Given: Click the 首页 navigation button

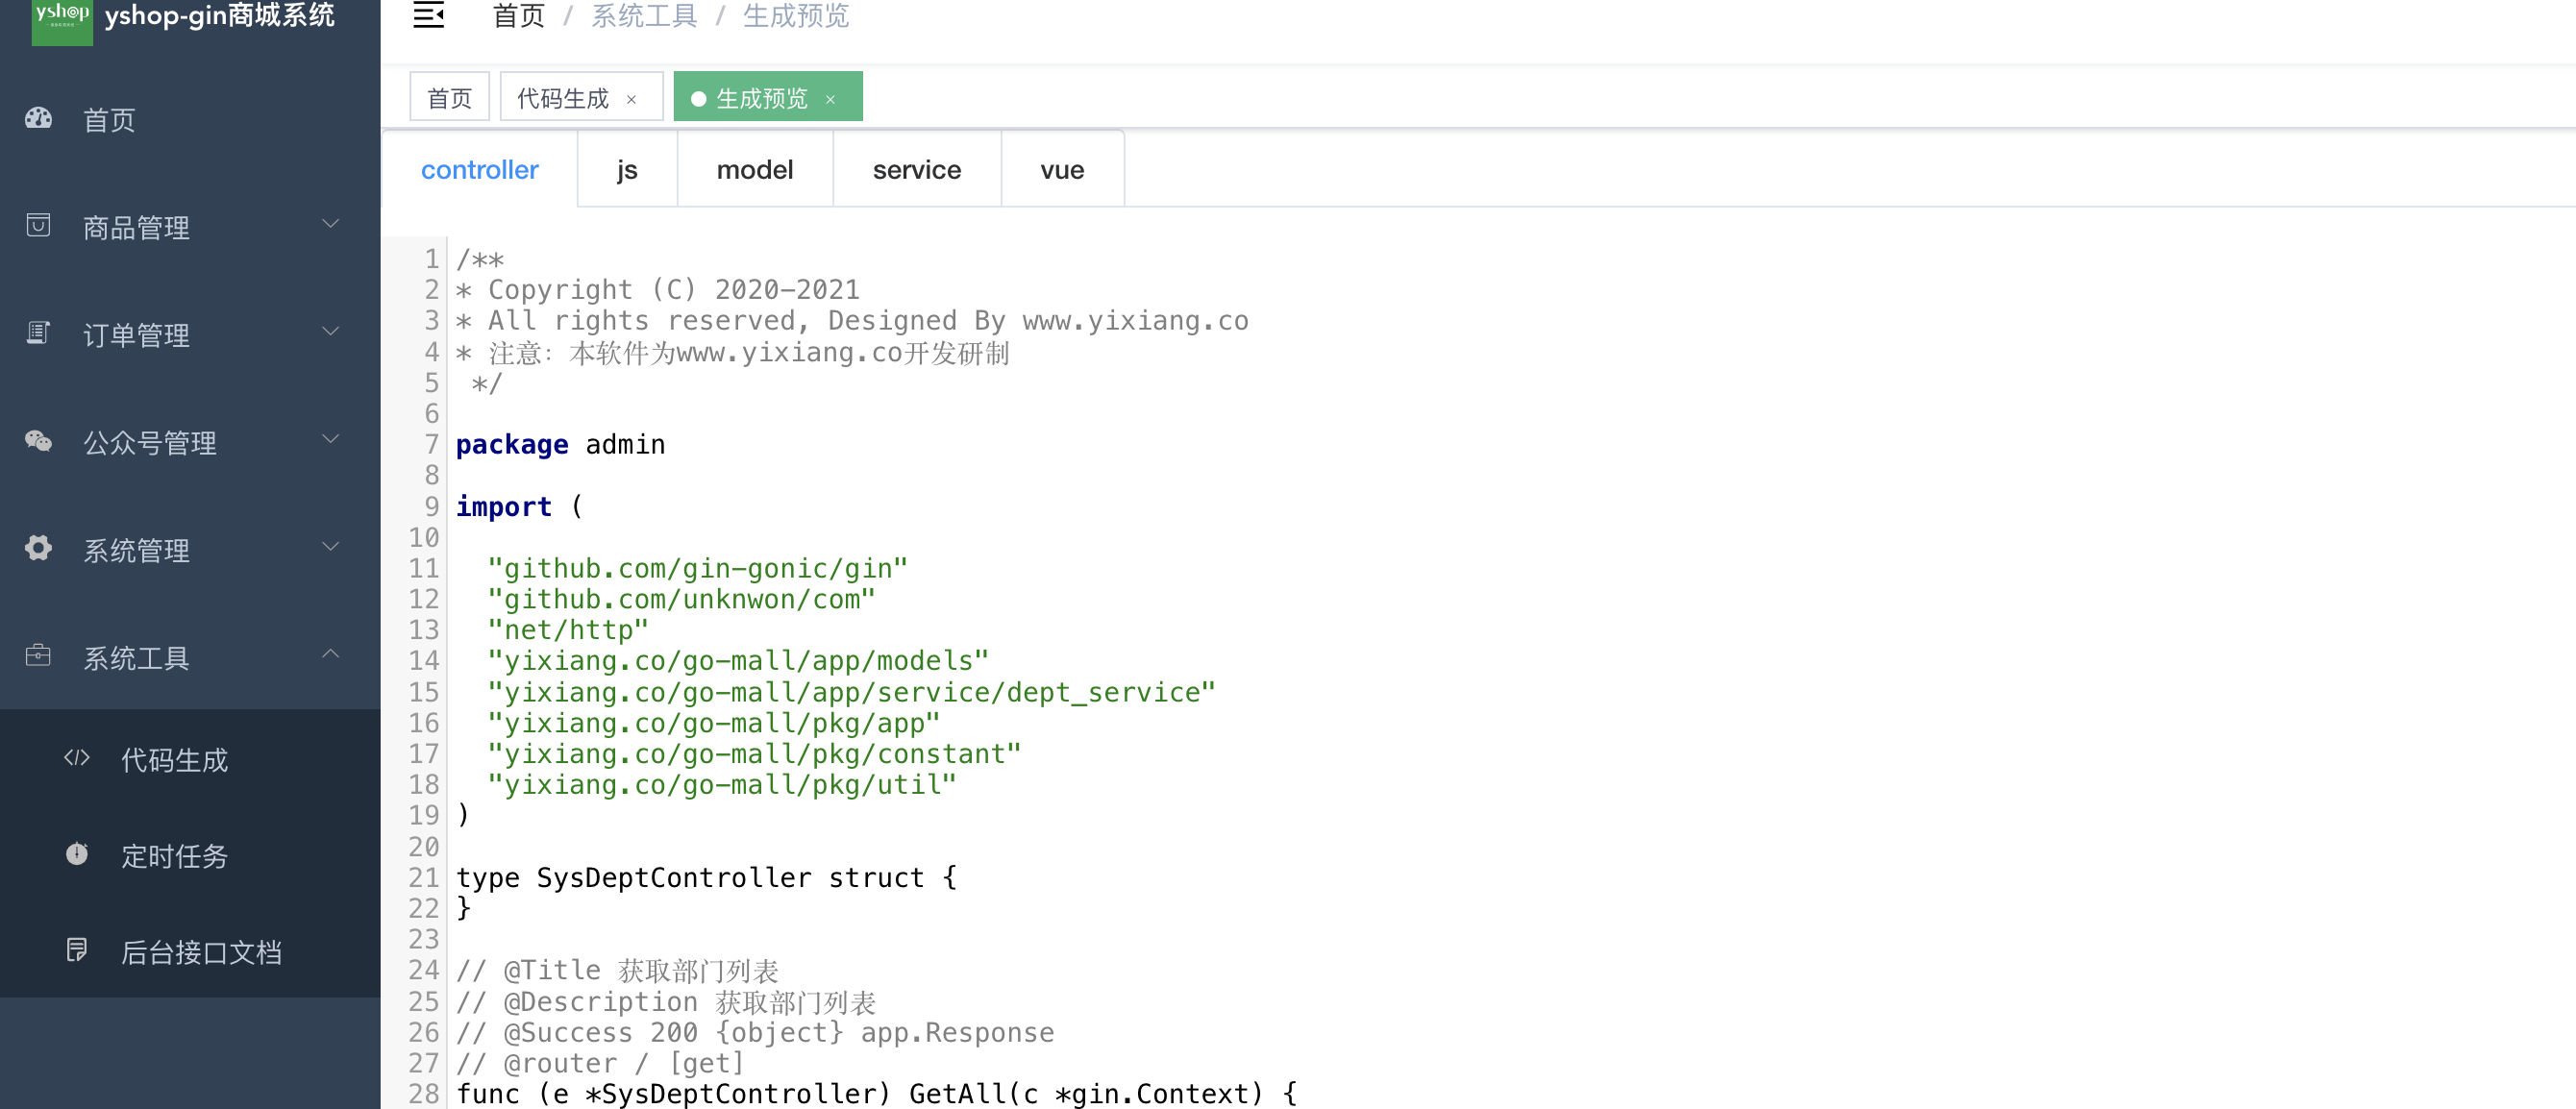Looking at the screenshot, I should coord(111,118).
